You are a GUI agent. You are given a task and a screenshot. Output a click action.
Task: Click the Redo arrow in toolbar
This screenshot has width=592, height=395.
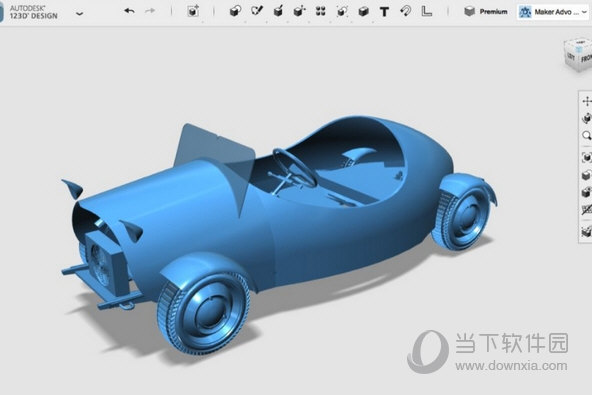[x=150, y=11]
